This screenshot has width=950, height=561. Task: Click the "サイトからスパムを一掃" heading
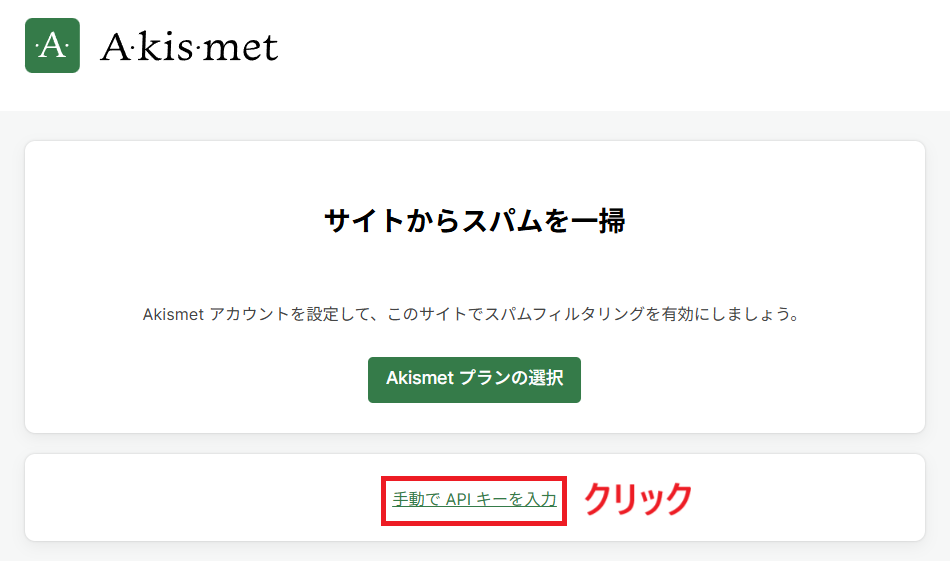(474, 221)
